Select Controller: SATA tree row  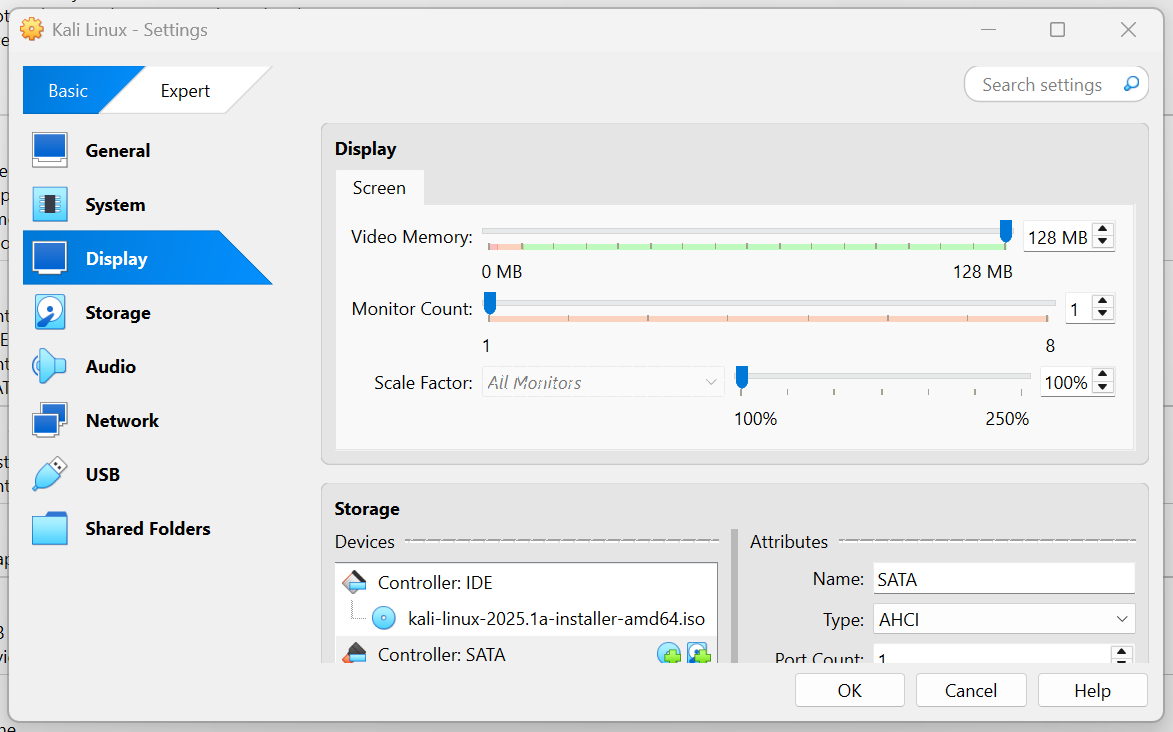click(x=526, y=653)
